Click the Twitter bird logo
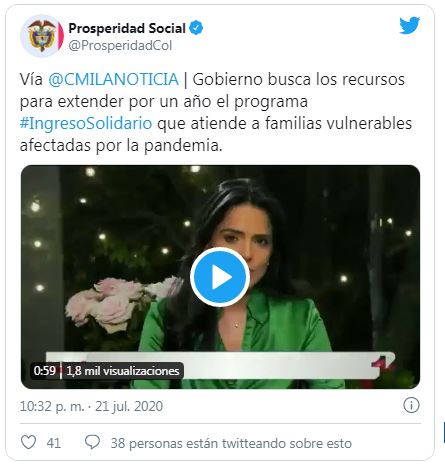Screen dimensions: 445x469 tap(410, 25)
